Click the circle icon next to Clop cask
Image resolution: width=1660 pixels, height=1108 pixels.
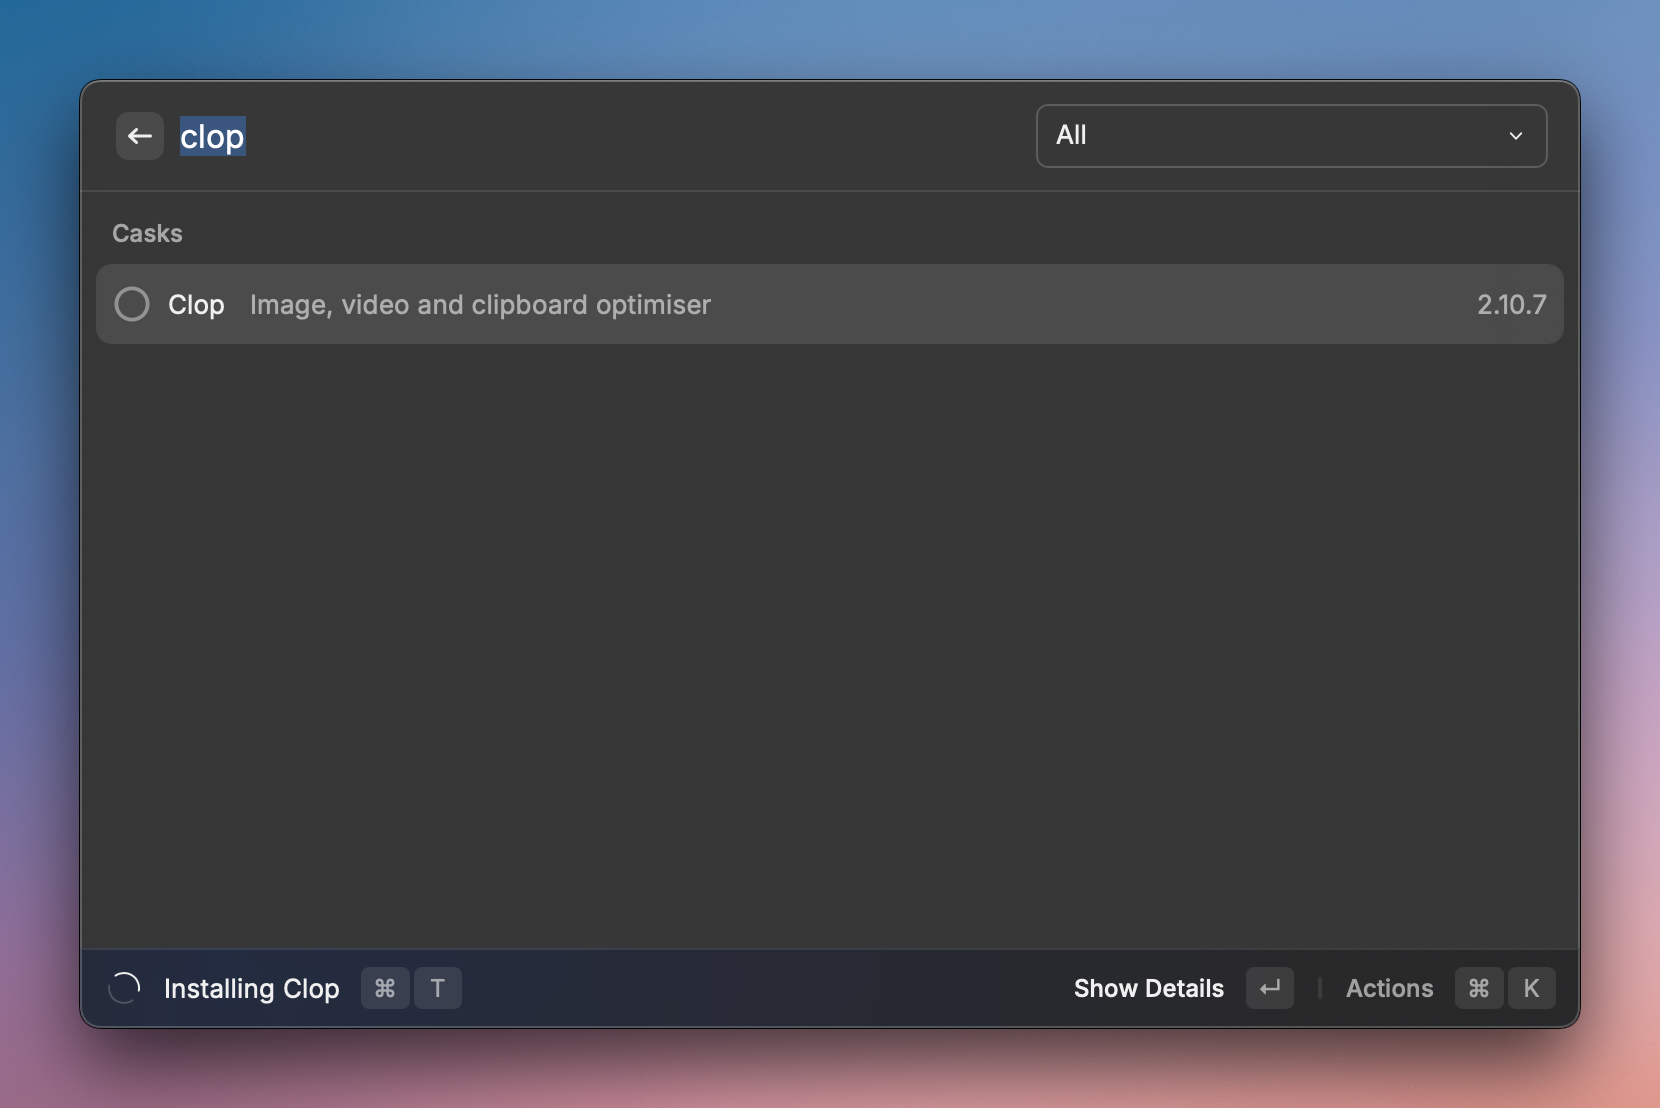tap(132, 303)
